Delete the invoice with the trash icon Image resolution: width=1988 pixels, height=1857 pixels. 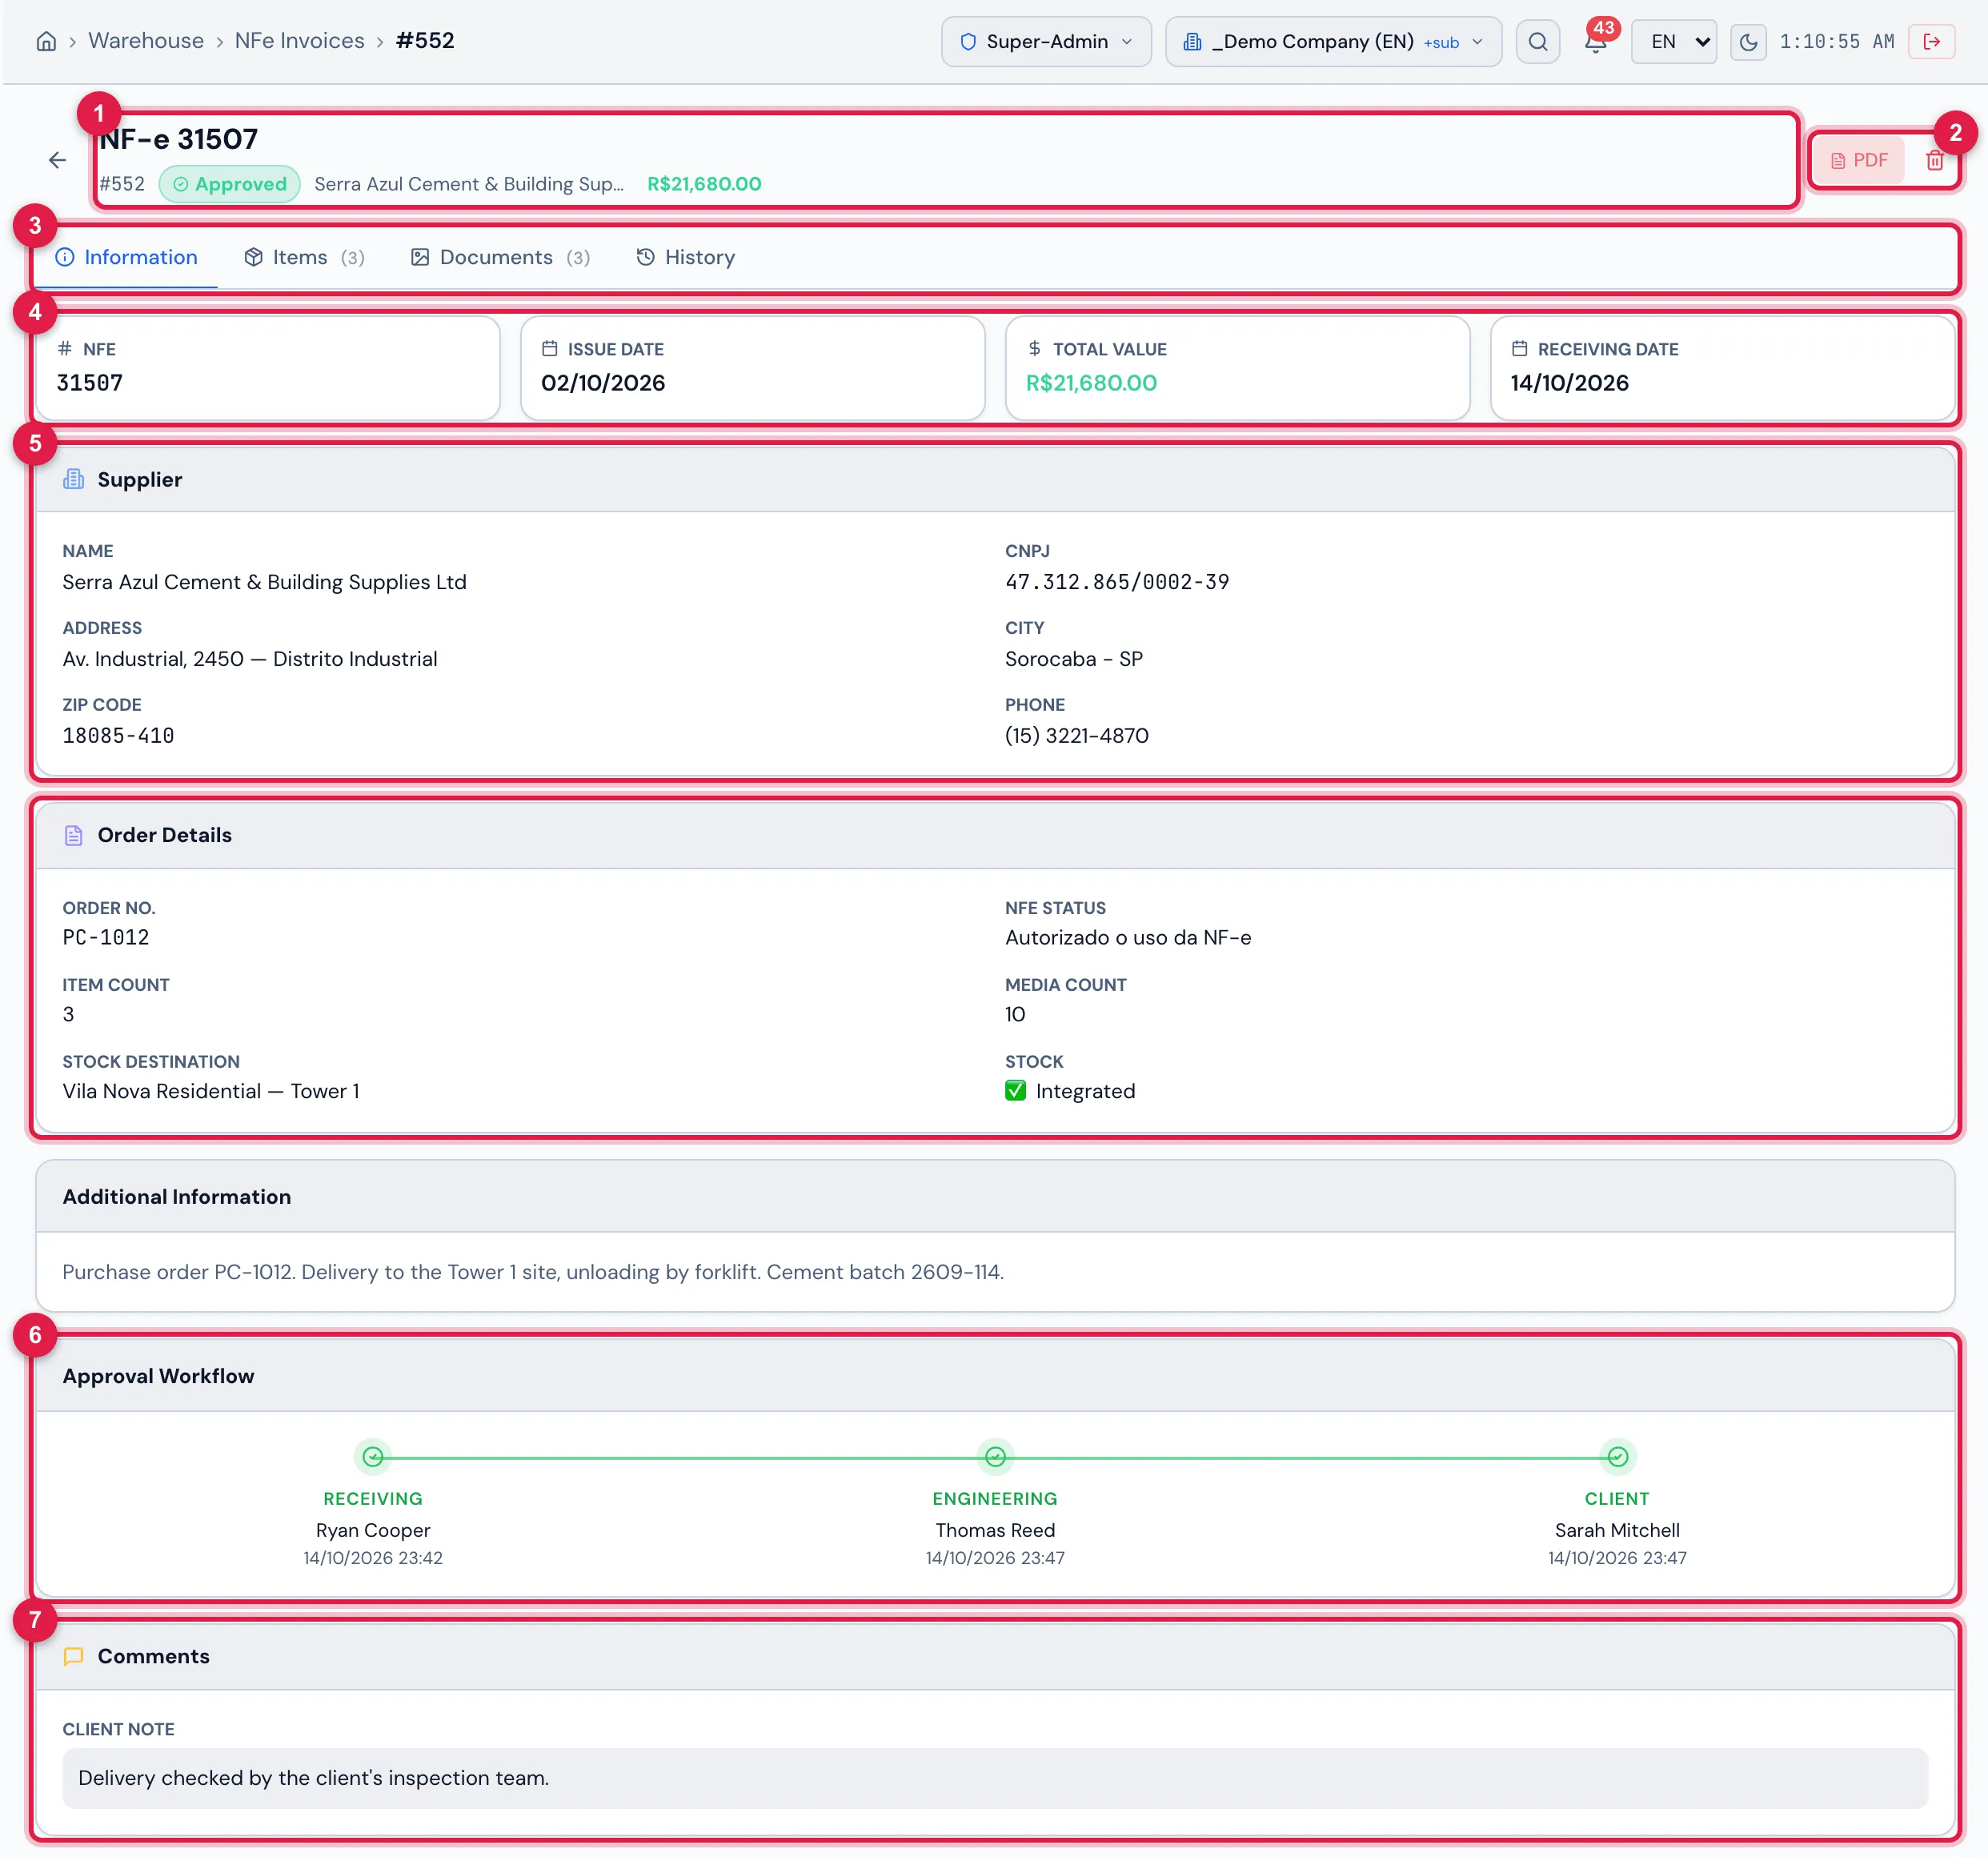click(1934, 160)
